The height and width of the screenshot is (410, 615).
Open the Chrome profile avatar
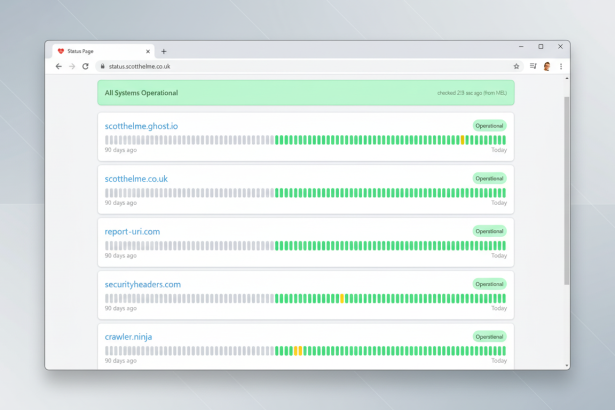pos(547,67)
